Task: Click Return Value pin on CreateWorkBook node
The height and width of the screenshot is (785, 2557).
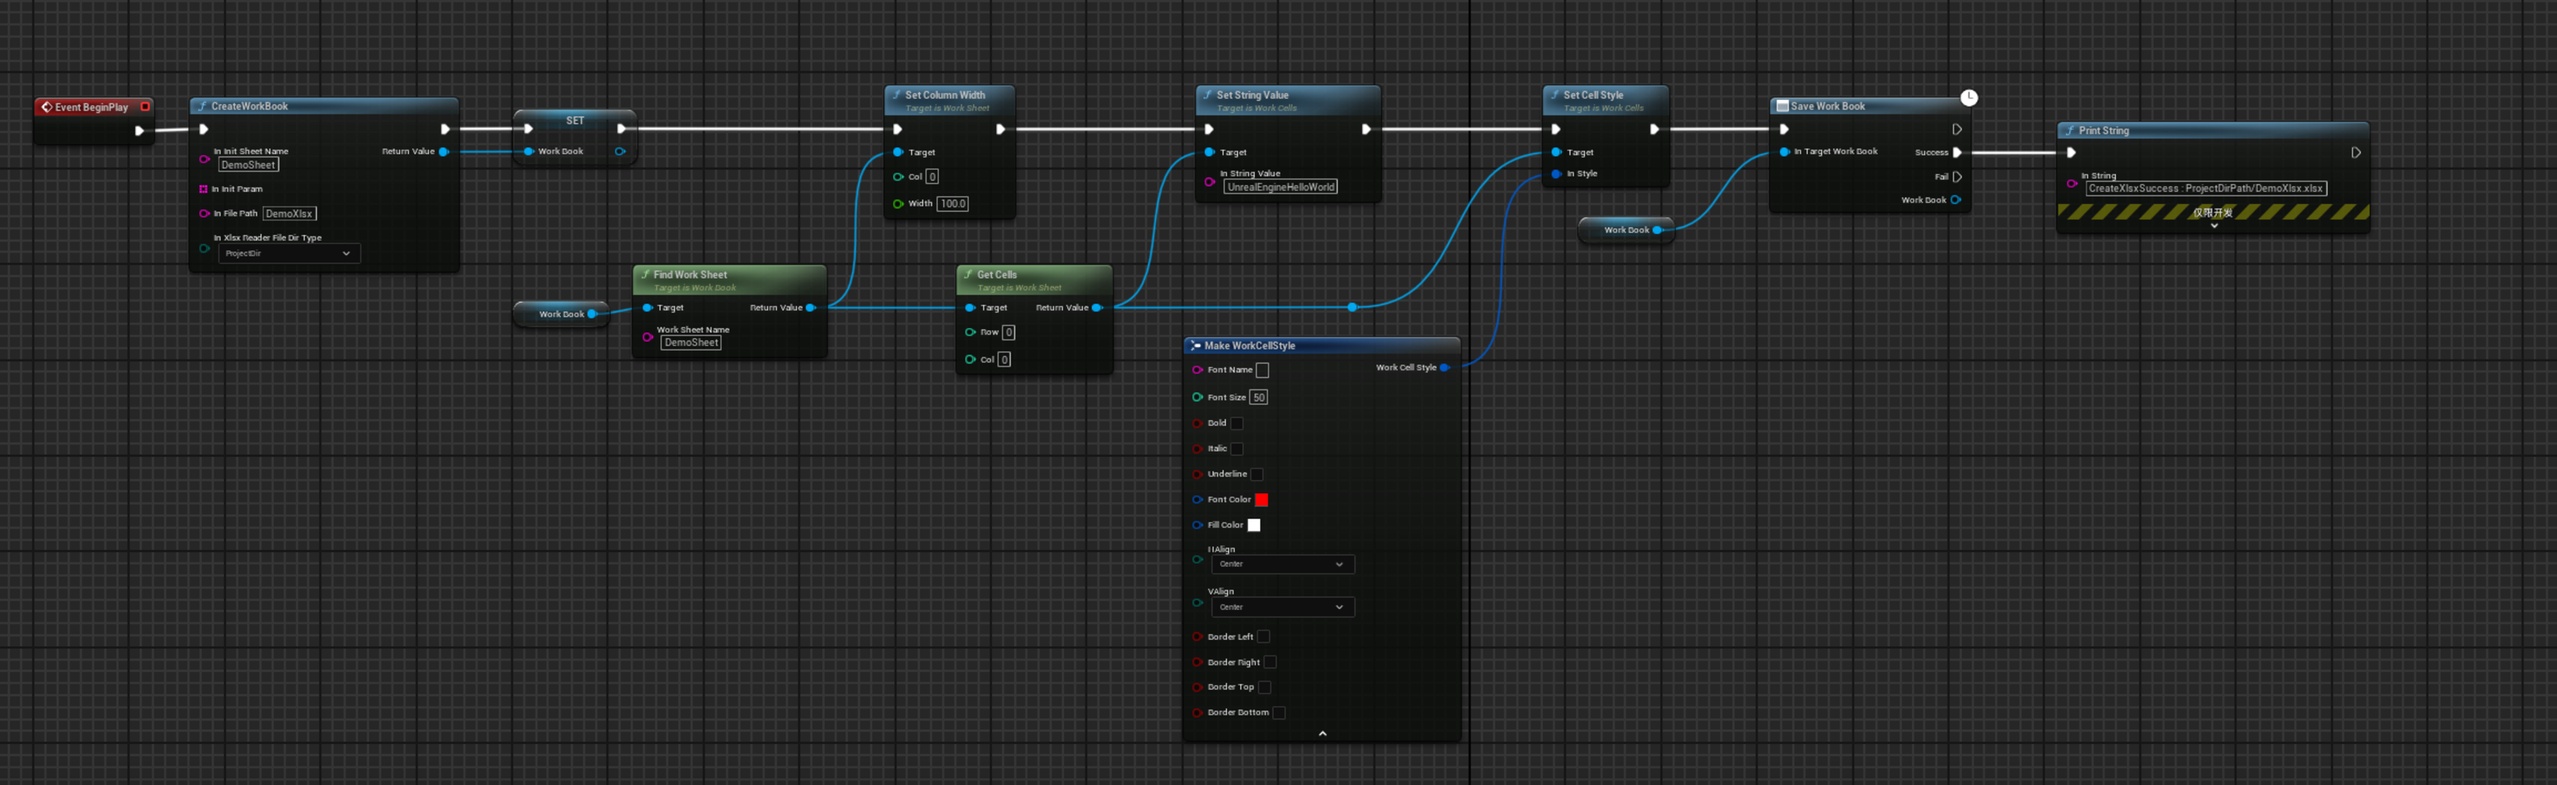Action: click(x=444, y=152)
